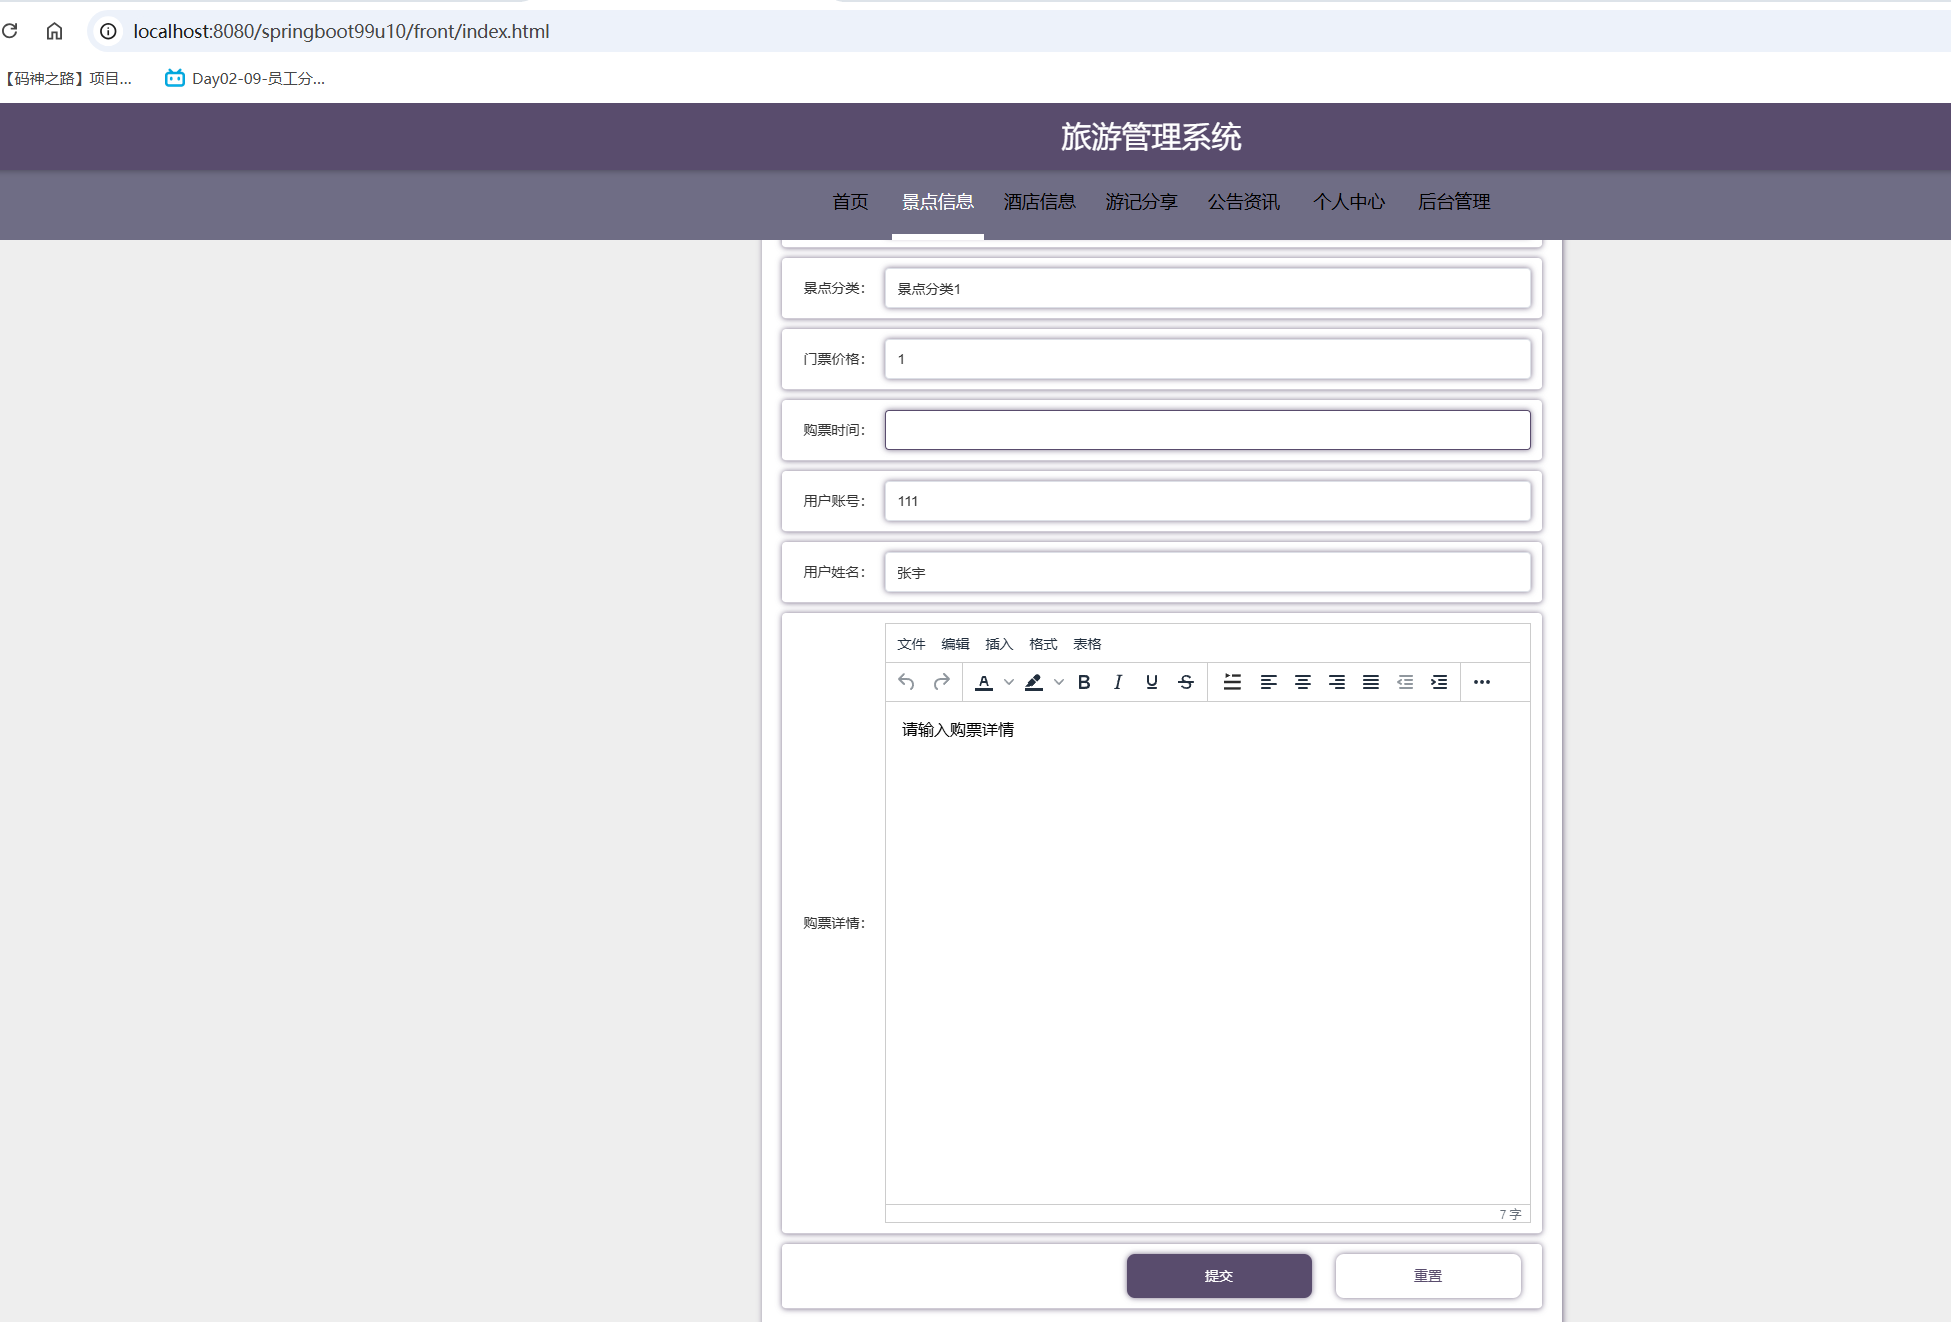
Task: Click into the 购票详情 editor text area
Action: (x=1207, y=953)
